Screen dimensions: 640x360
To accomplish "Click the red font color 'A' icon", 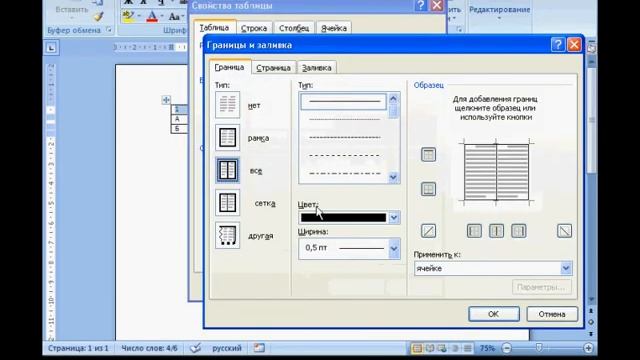I will click(152, 16).
